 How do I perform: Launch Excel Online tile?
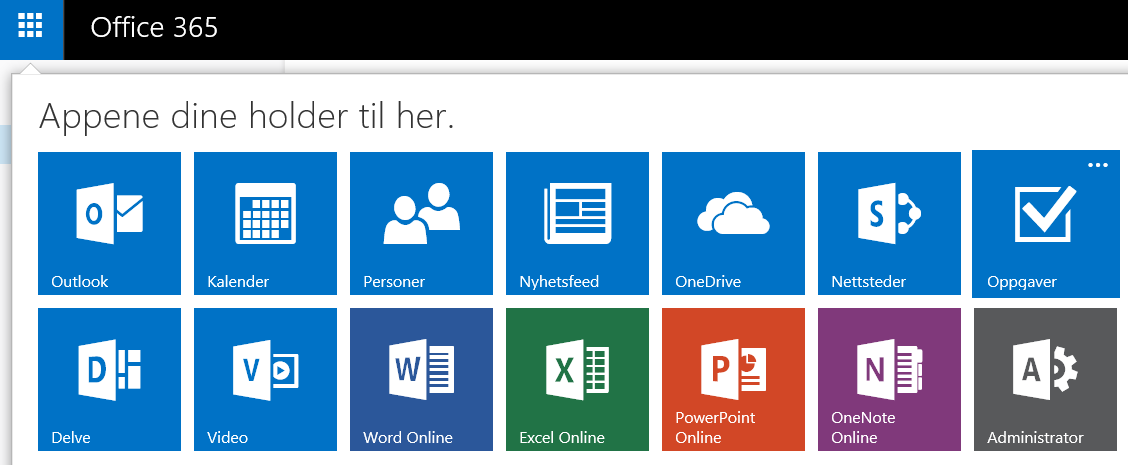click(x=578, y=379)
